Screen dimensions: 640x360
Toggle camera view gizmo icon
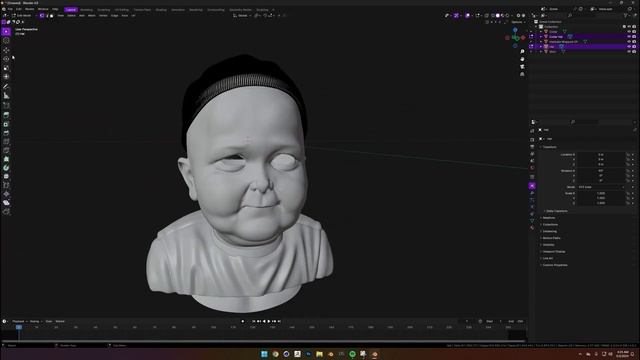(522, 67)
